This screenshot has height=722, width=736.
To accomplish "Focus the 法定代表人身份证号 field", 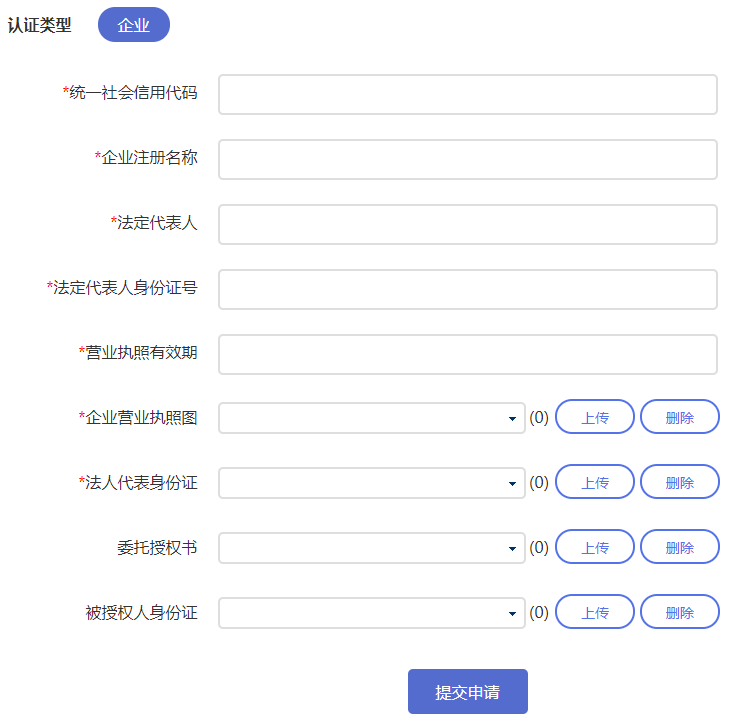I will click(467, 289).
